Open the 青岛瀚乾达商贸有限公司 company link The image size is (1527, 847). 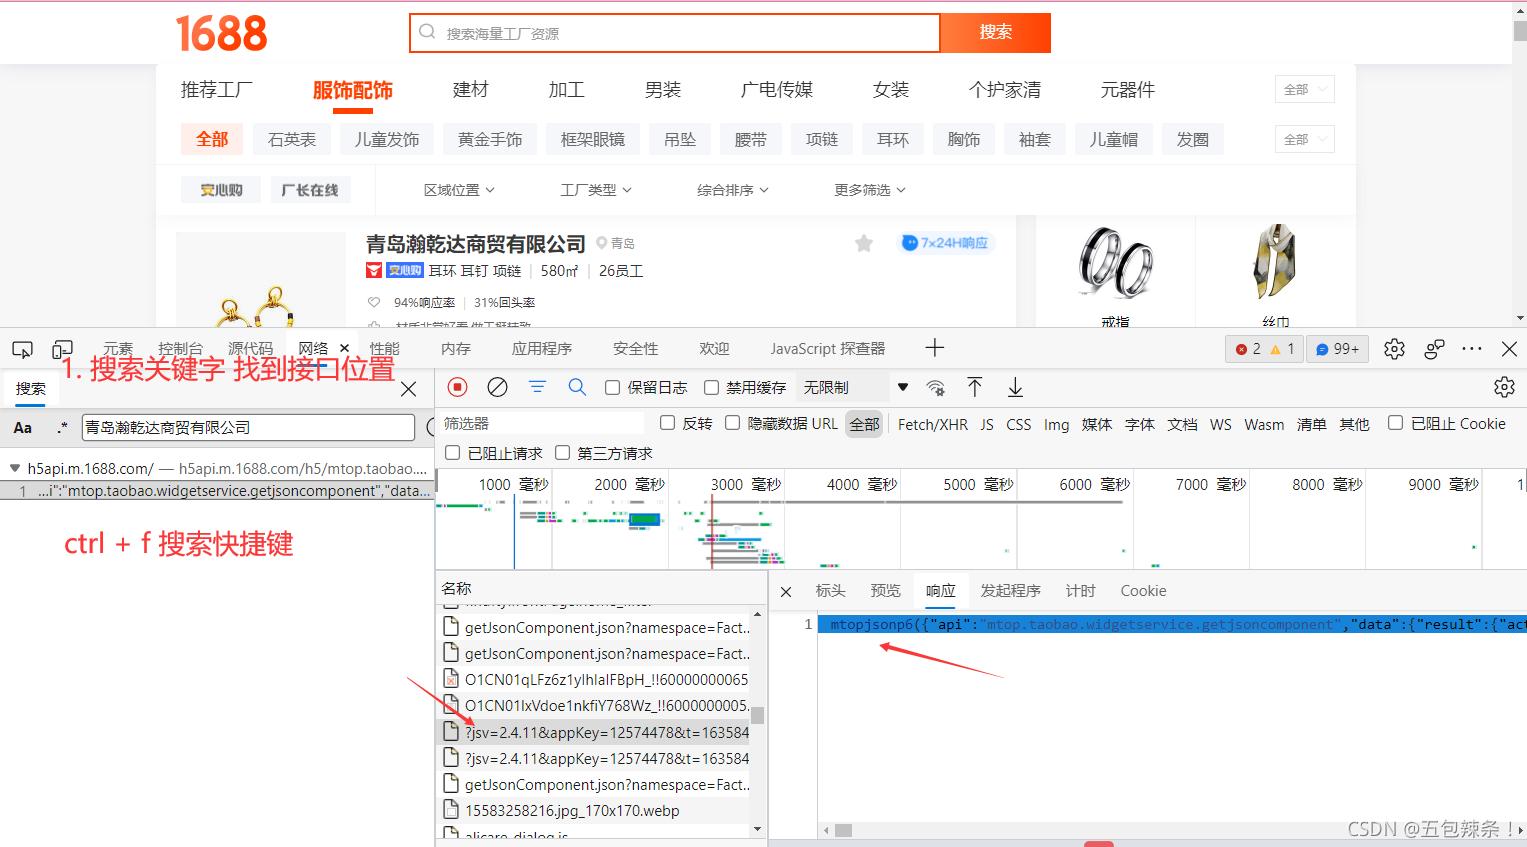click(478, 243)
